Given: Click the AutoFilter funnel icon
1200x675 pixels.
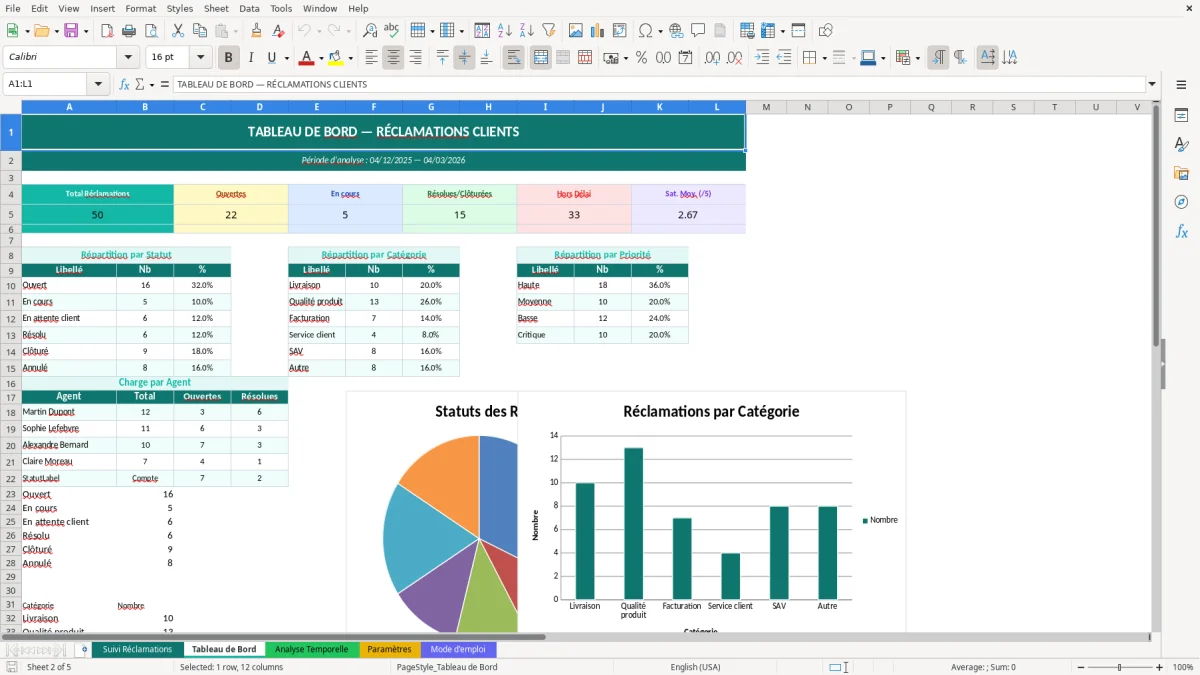Looking at the screenshot, I should pyautogui.click(x=549, y=31).
